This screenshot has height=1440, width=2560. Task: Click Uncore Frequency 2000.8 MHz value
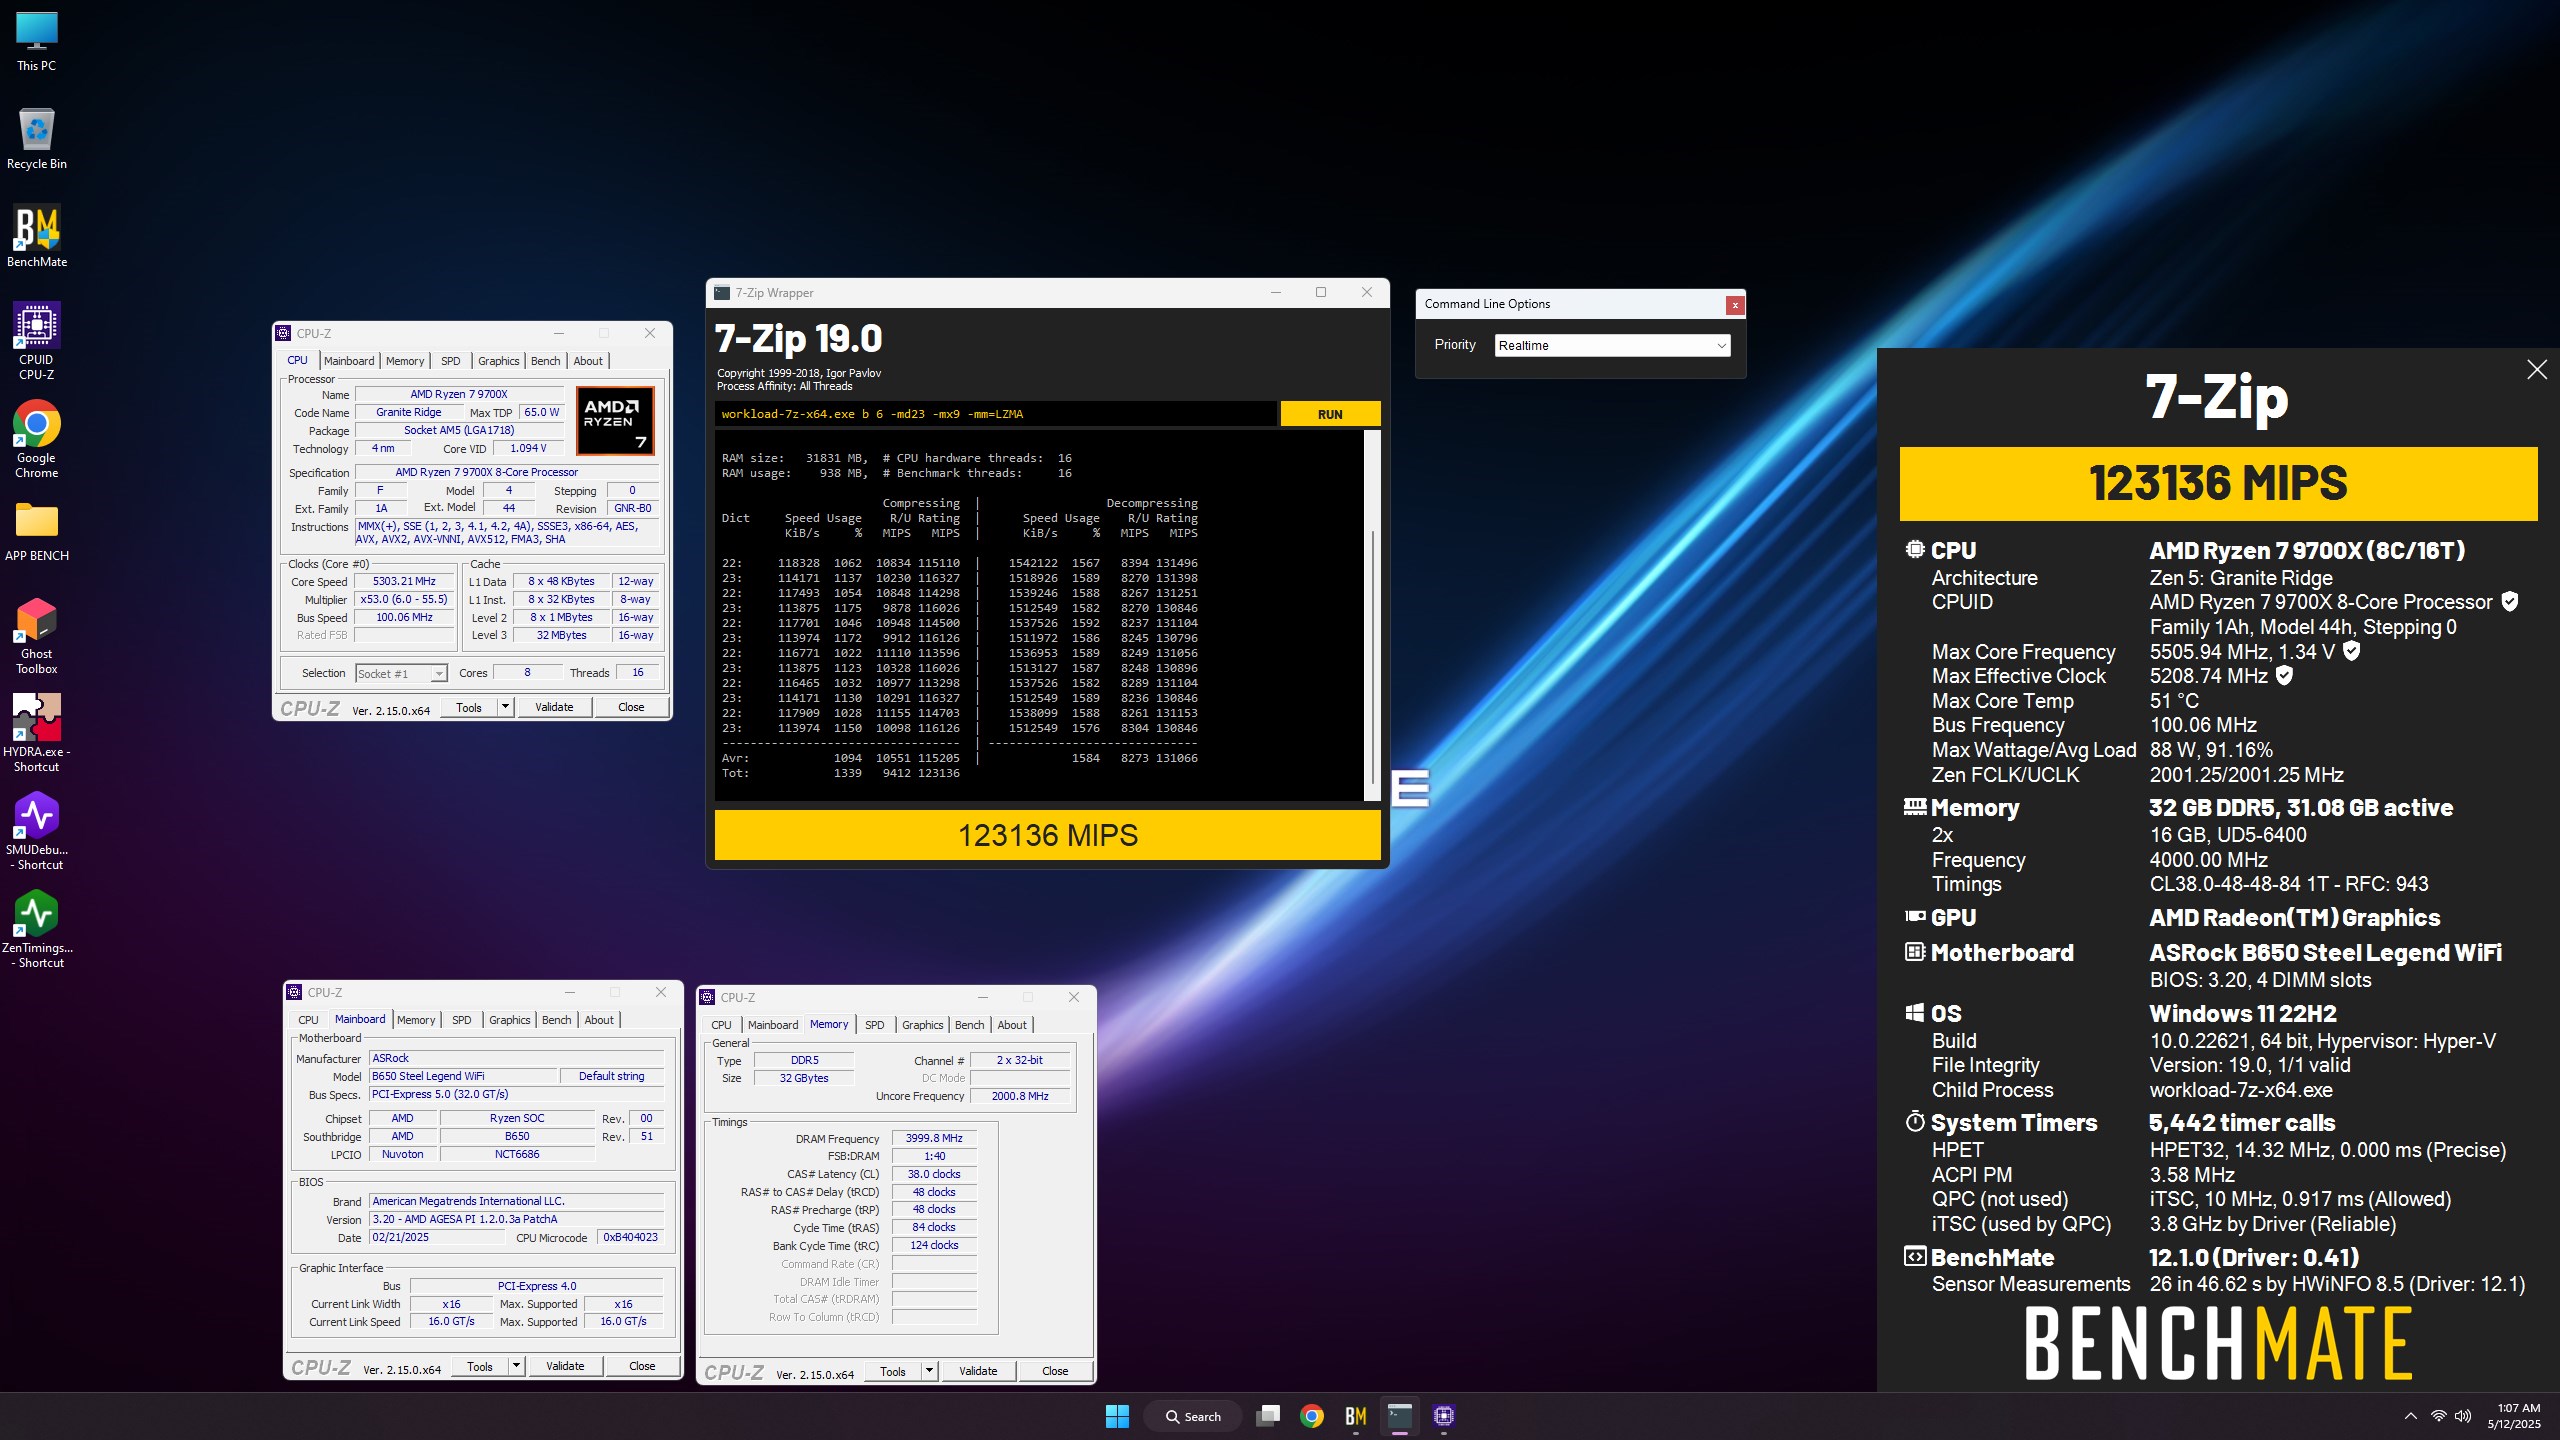click(x=1020, y=1097)
